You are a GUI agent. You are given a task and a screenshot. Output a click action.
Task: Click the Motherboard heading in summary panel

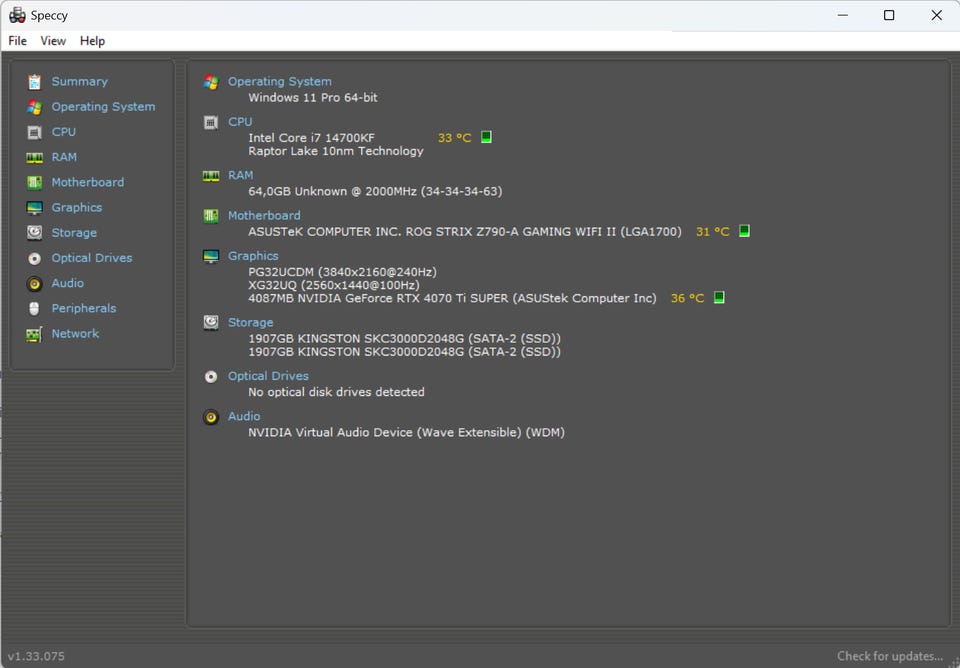(x=264, y=215)
